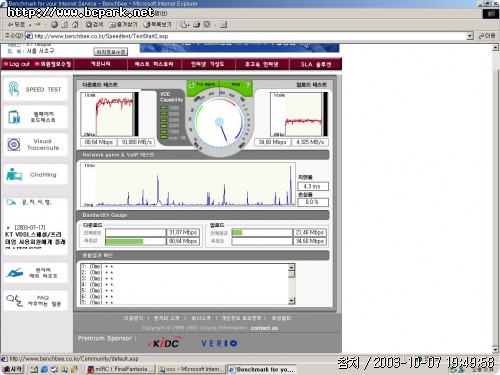The width and height of the screenshot is (500, 375).
Task: Click the contact us footer link
Action: [264, 328]
